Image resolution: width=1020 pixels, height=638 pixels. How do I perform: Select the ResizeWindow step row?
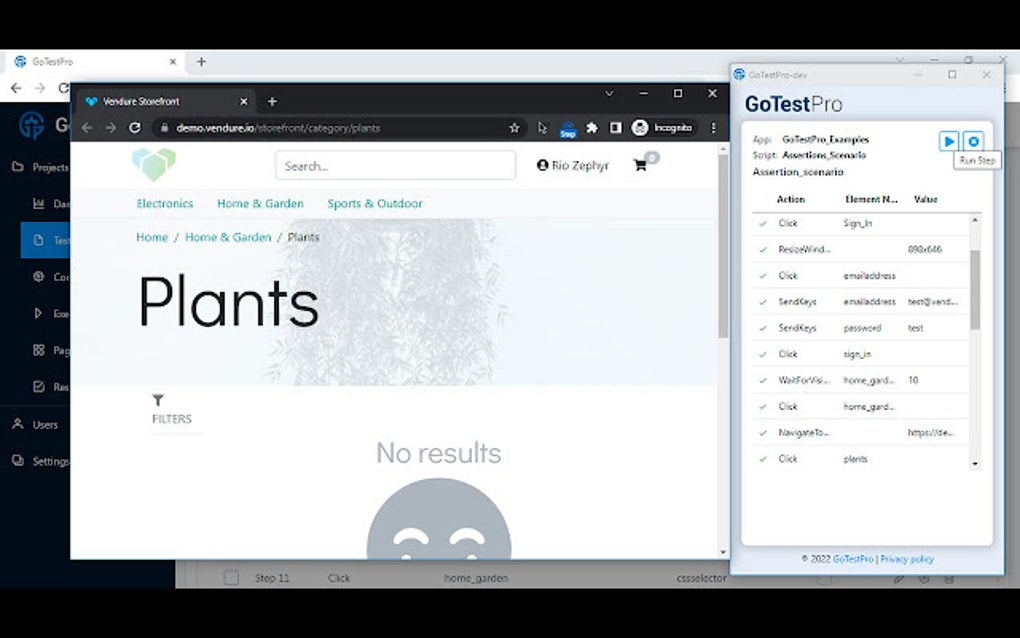(860, 249)
